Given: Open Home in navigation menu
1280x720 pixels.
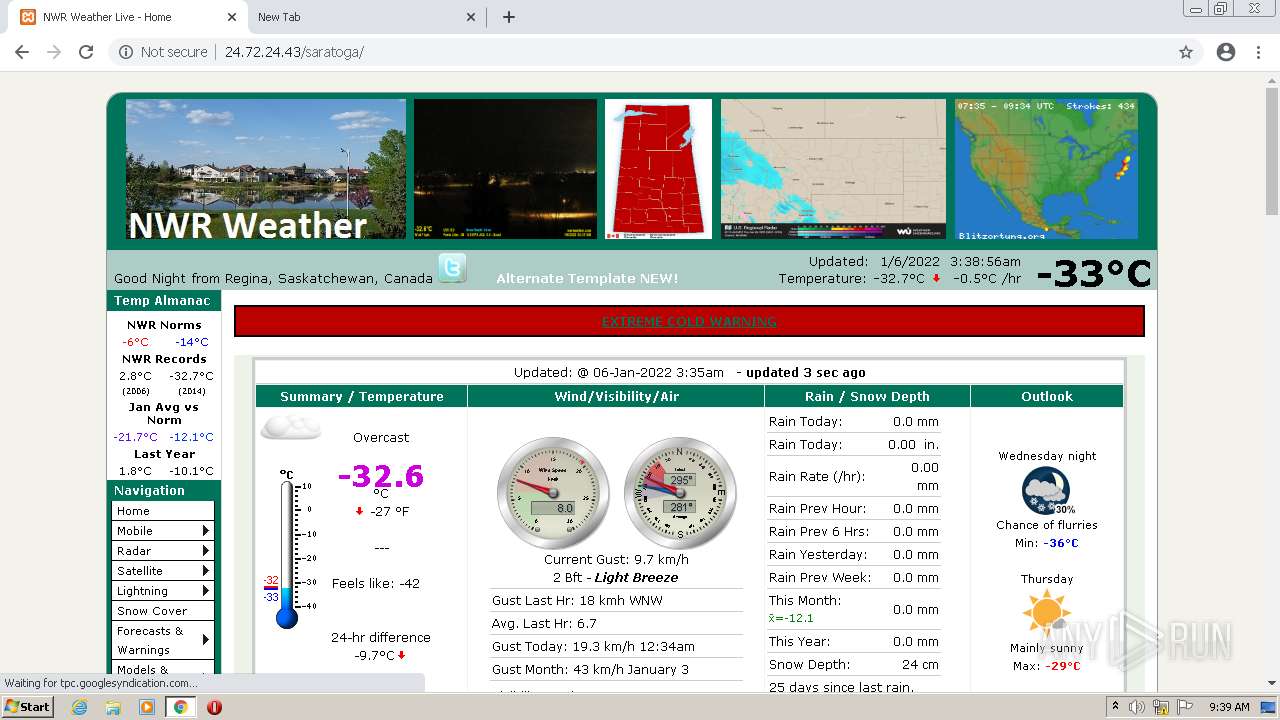Looking at the screenshot, I should [163, 511].
